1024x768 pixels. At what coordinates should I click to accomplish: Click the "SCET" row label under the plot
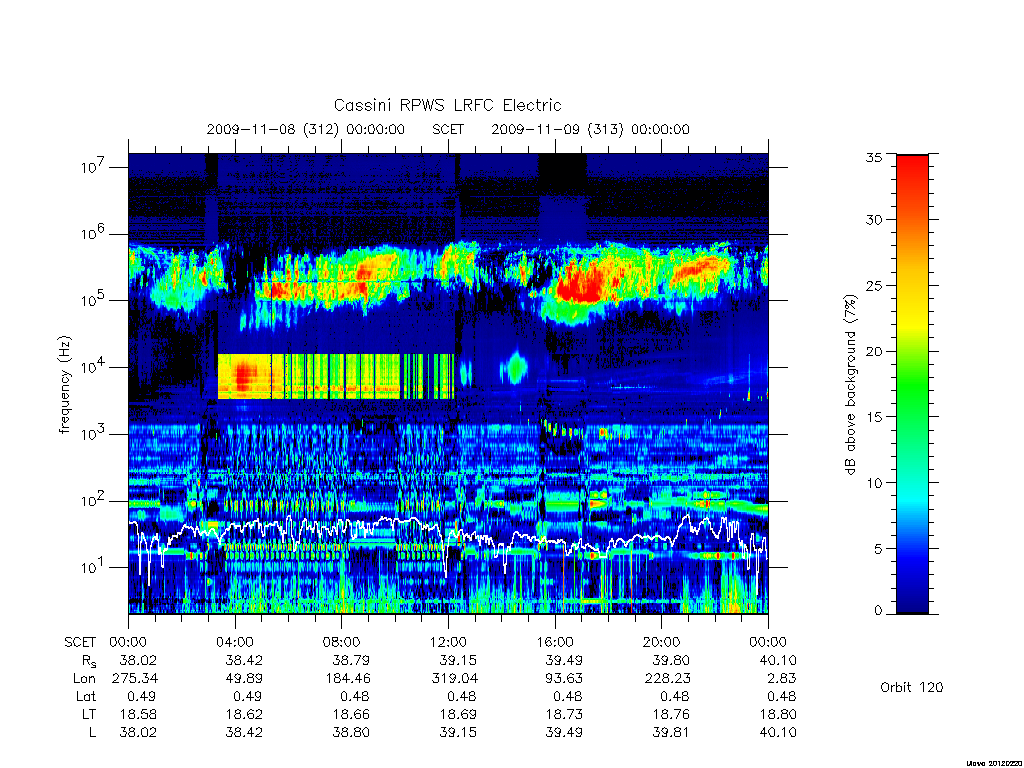80,643
